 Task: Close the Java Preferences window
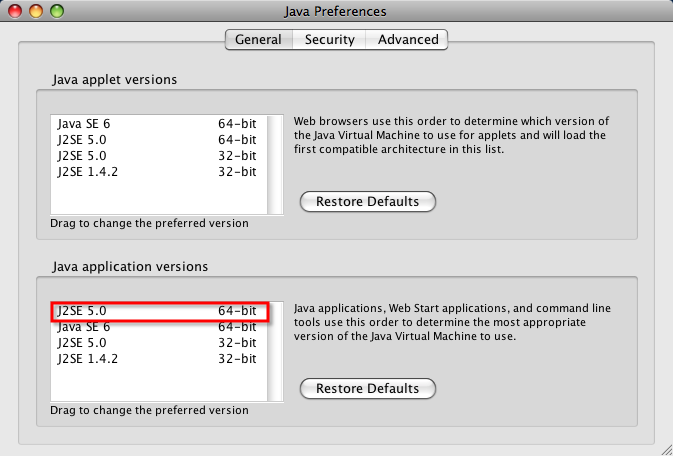pyautogui.click(x=15, y=11)
